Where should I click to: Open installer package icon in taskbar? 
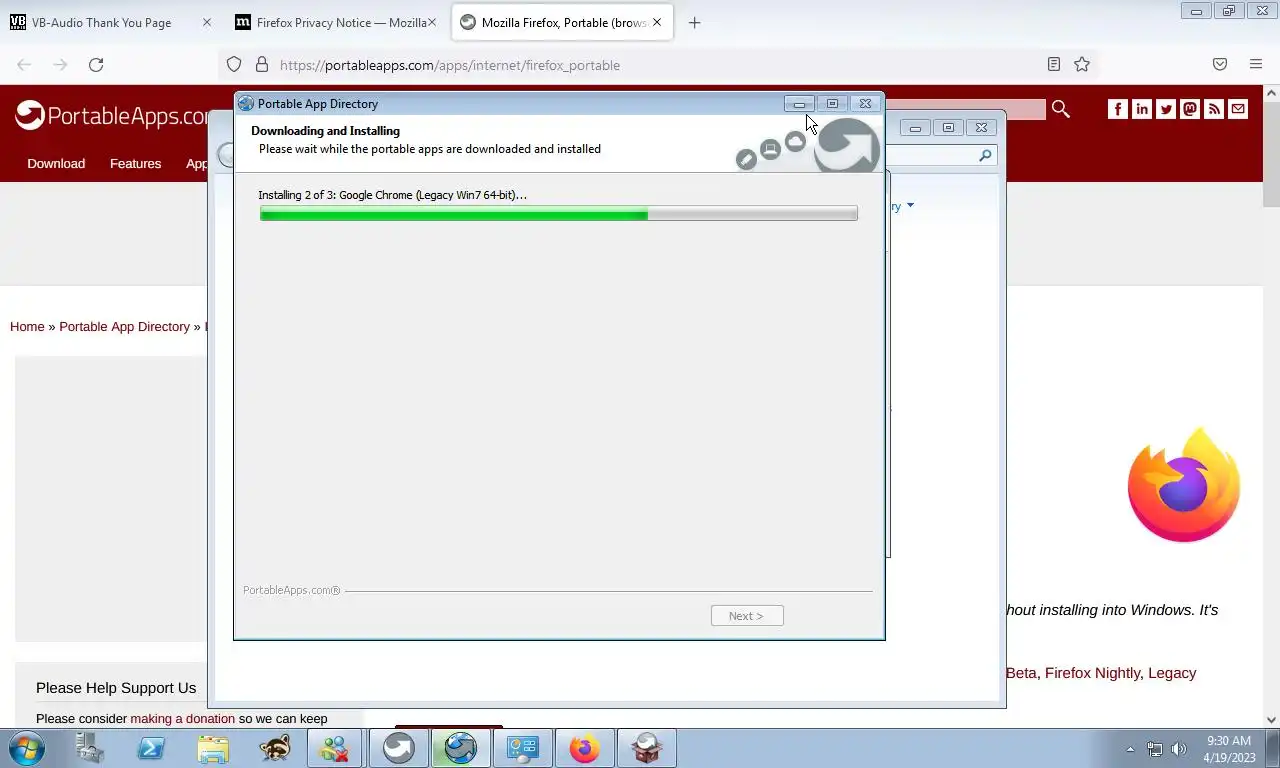(x=646, y=748)
